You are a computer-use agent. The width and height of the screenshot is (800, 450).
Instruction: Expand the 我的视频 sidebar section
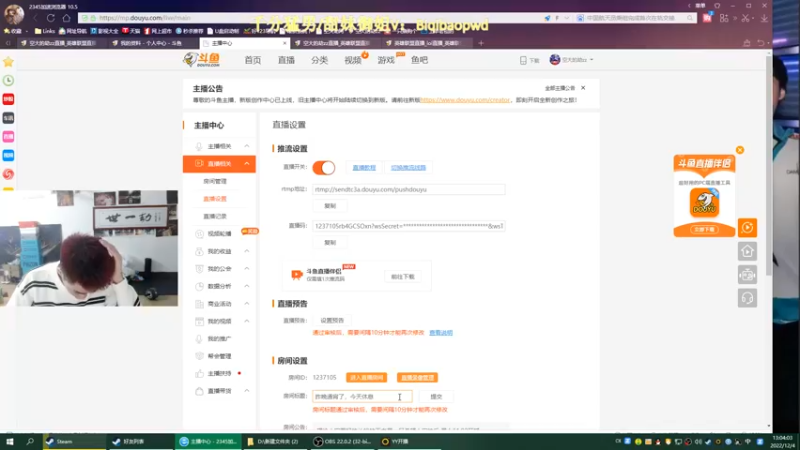pyautogui.click(x=246, y=321)
